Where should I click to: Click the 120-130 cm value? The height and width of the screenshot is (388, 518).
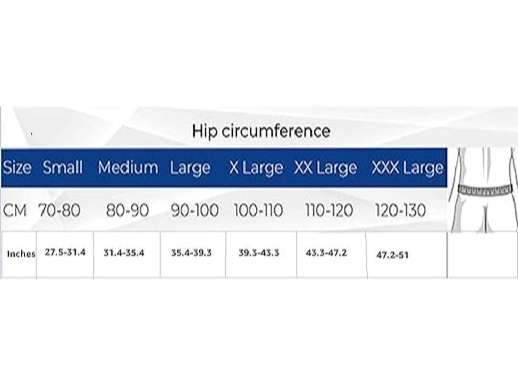400,210
